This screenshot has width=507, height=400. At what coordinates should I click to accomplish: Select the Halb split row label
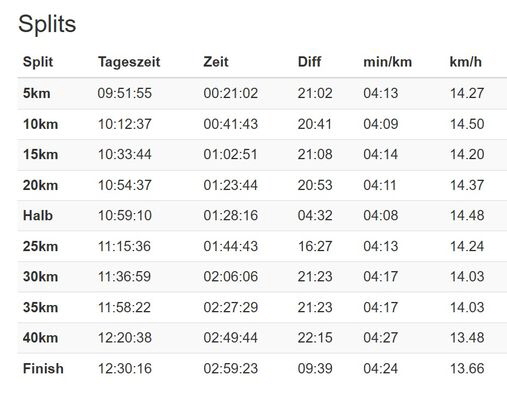click(x=38, y=216)
